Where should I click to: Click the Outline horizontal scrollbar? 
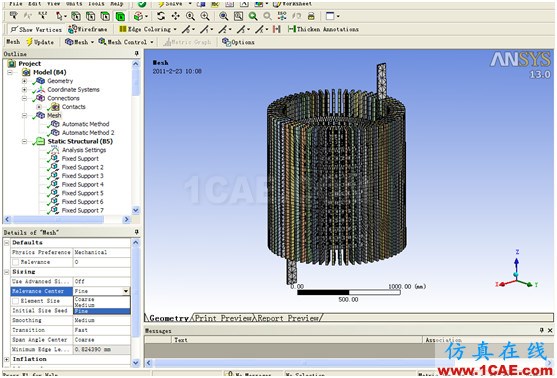pos(67,220)
